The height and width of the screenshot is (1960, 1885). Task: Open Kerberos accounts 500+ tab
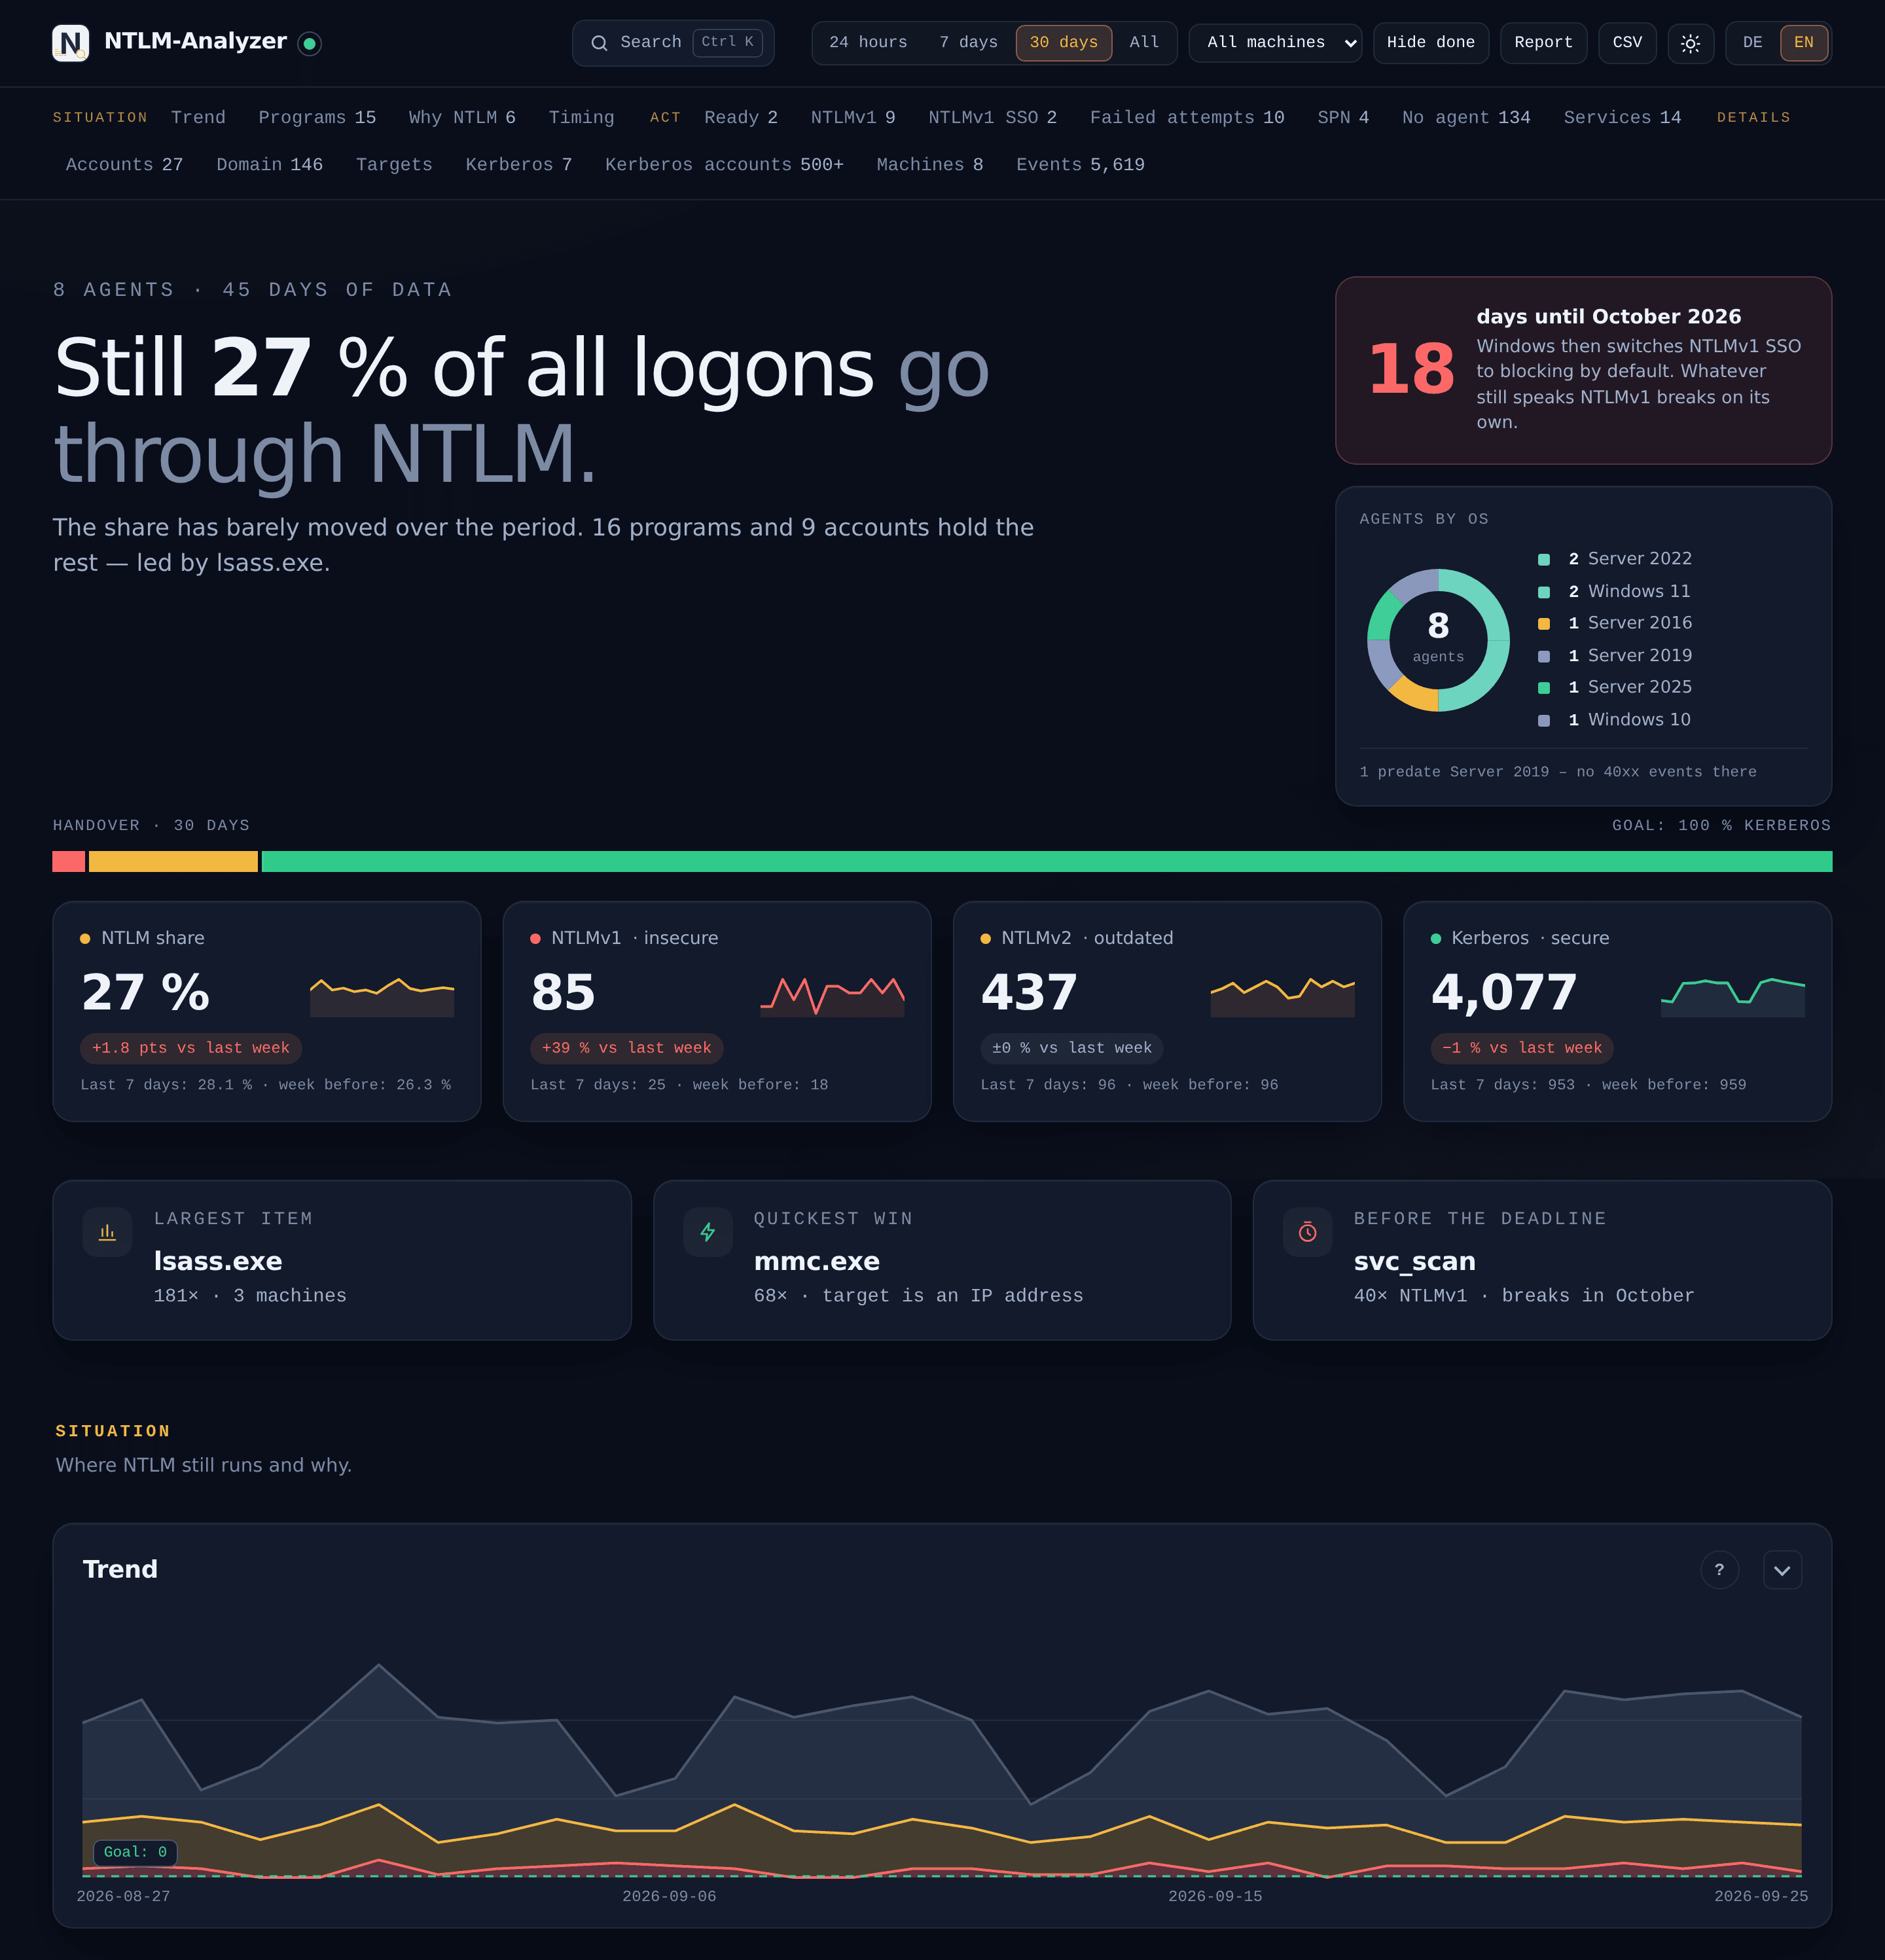724,165
